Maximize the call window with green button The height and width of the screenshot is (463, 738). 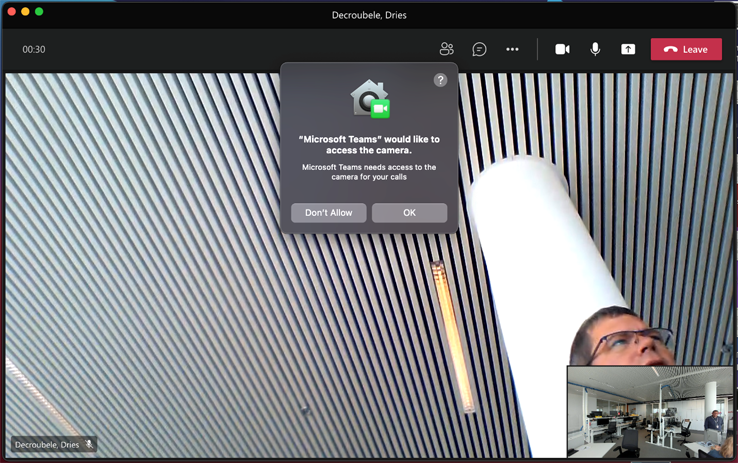tap(40, 12)
